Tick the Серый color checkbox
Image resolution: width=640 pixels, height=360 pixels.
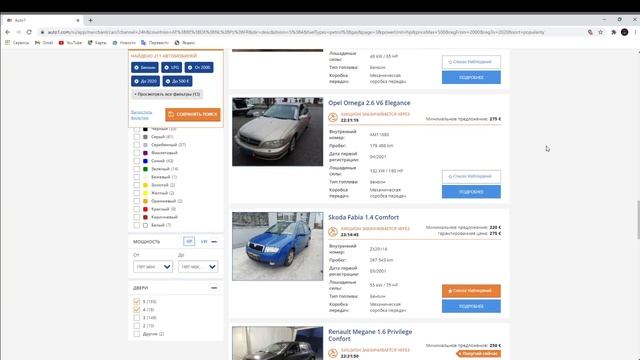click(137, 137)
